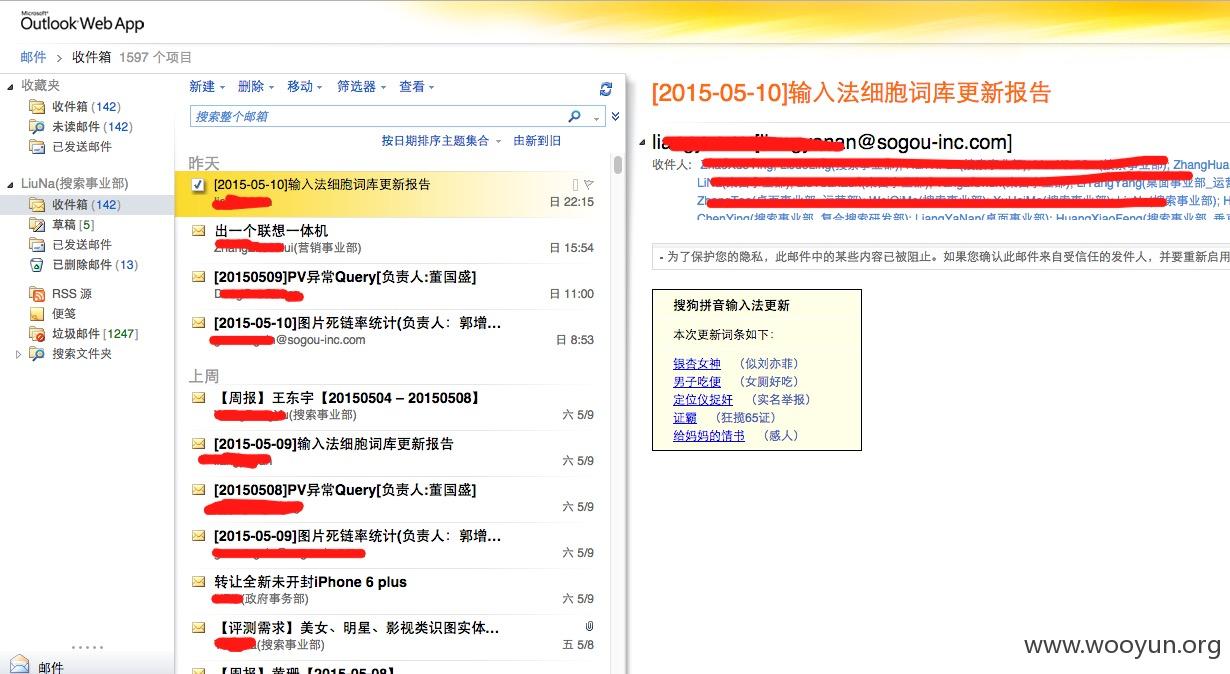Open link 证霸
This screenshot has width=1230, height=674.
click(685, 418)
